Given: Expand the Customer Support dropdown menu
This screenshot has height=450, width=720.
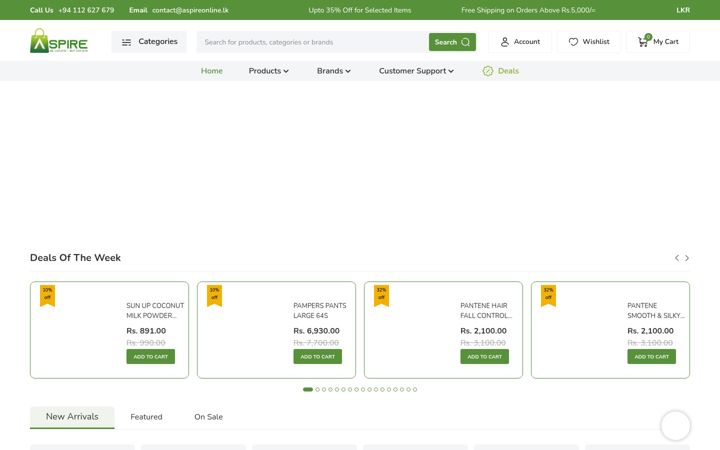Looking at the screenshot, I should coord(416,71).
